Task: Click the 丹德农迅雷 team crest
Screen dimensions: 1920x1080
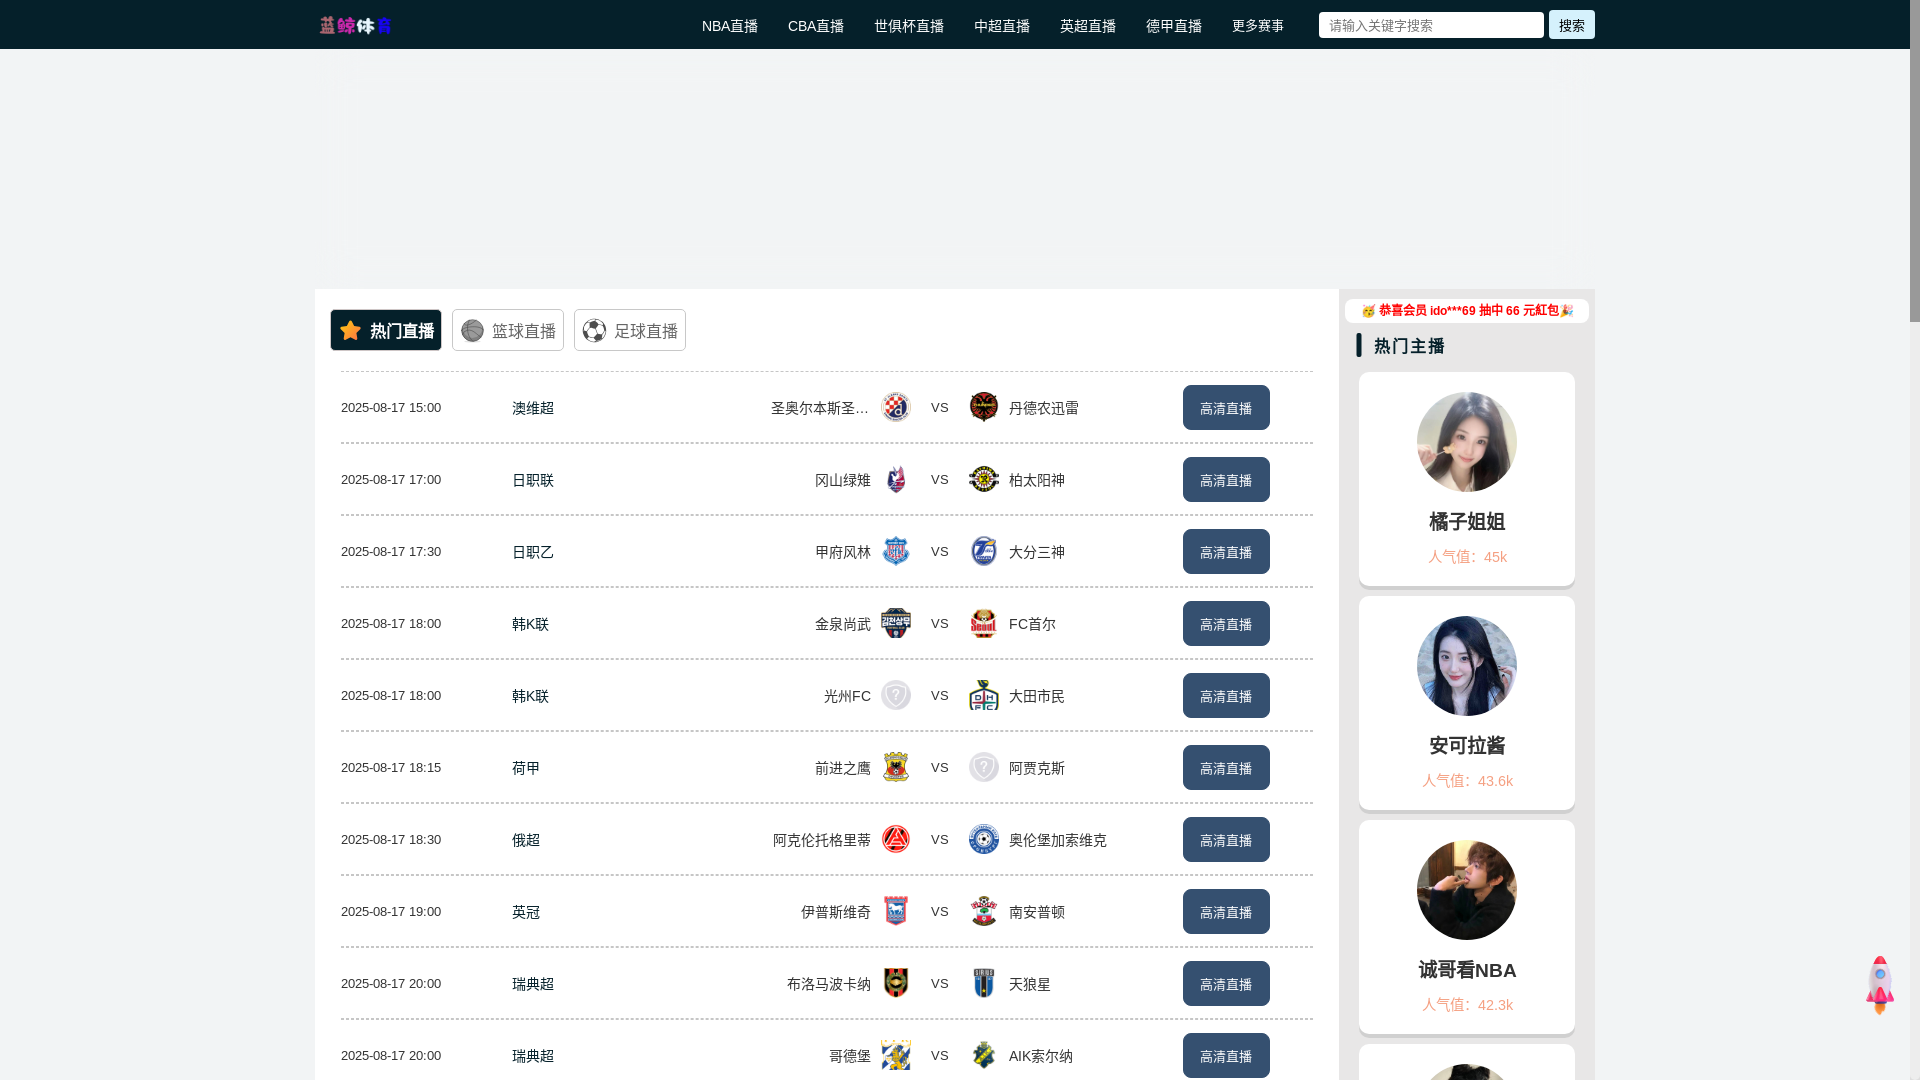Action: pyautogui.click(x=984, y=407)
